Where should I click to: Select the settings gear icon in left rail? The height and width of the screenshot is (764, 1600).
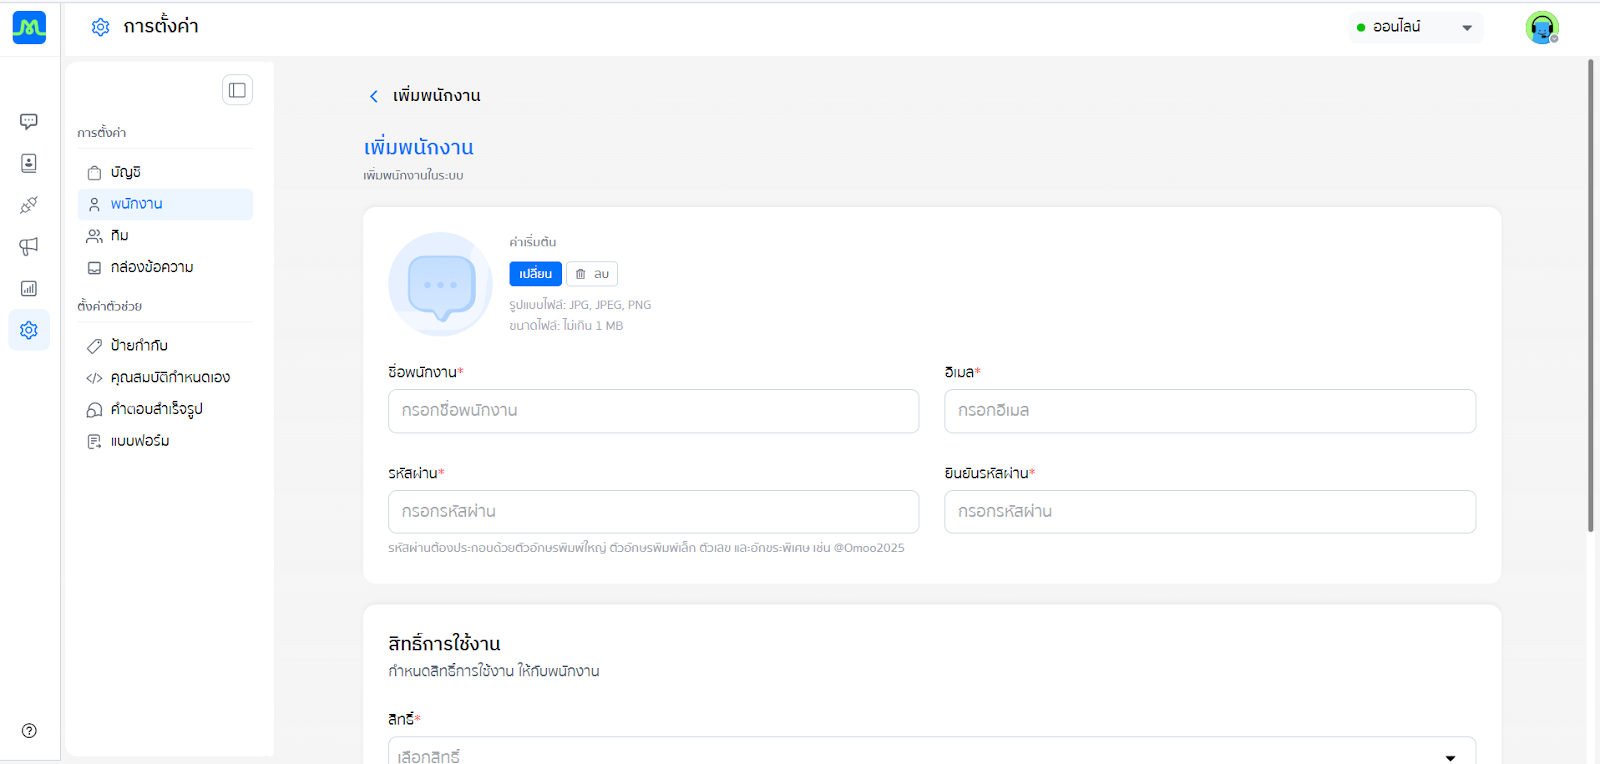click(x=29, y=330)
